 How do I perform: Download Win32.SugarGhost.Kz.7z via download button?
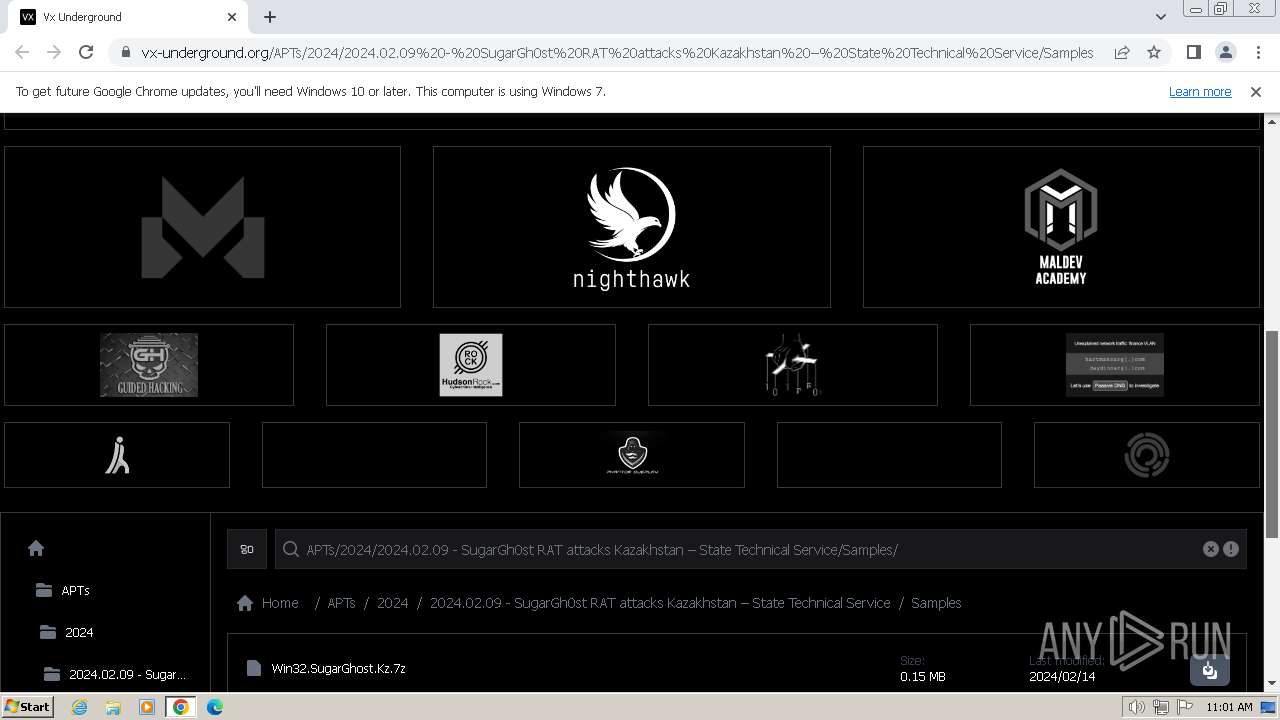[x=1209, y=670]
